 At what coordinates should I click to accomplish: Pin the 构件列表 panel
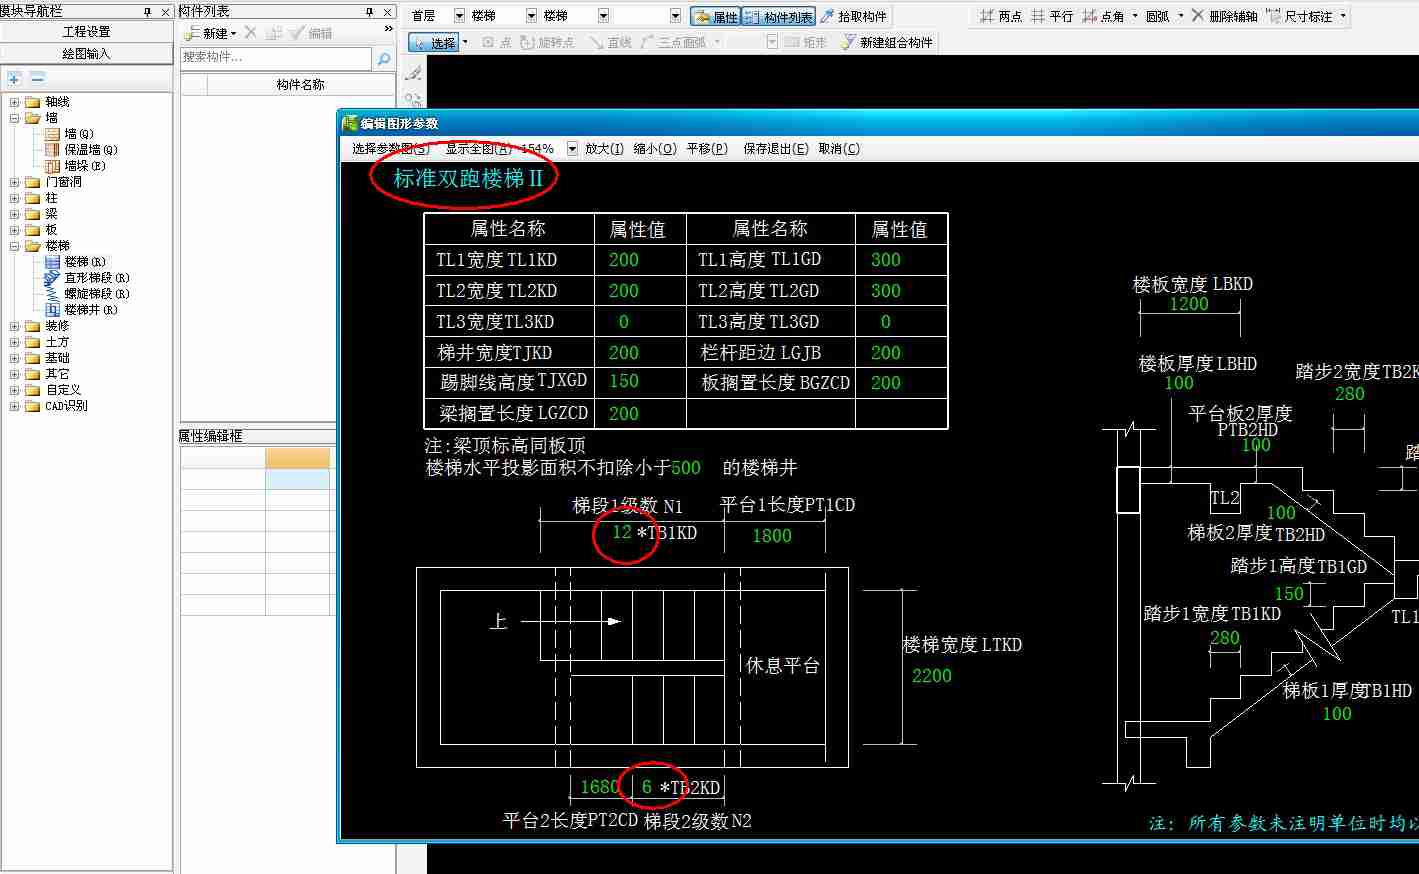(x=369, y=12)
